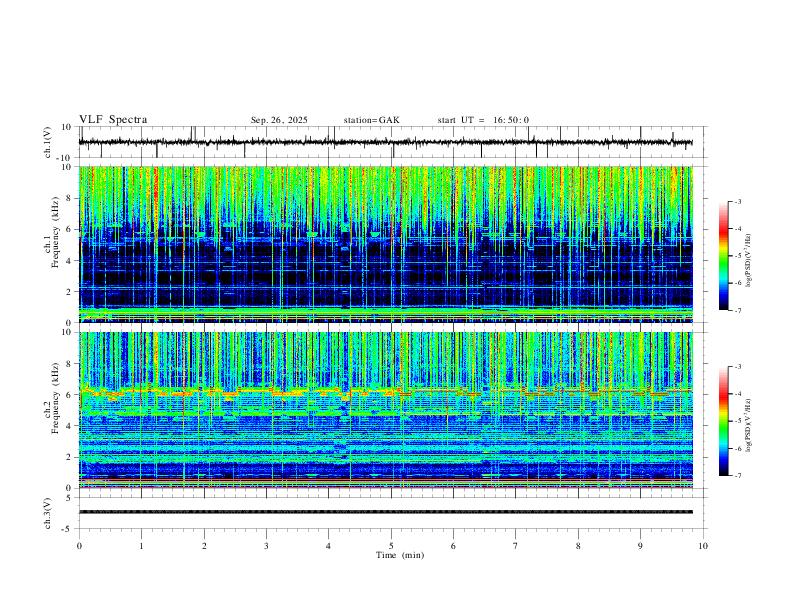Click time axis tick label "2"
Viewport: 792px width, 612px height.
click(204, 546)
